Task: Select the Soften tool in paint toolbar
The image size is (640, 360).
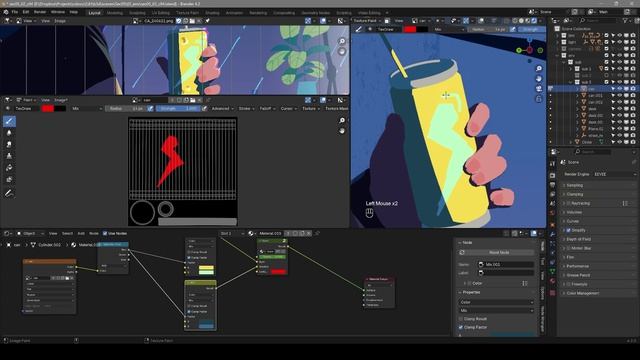Action: click(9, 133)
